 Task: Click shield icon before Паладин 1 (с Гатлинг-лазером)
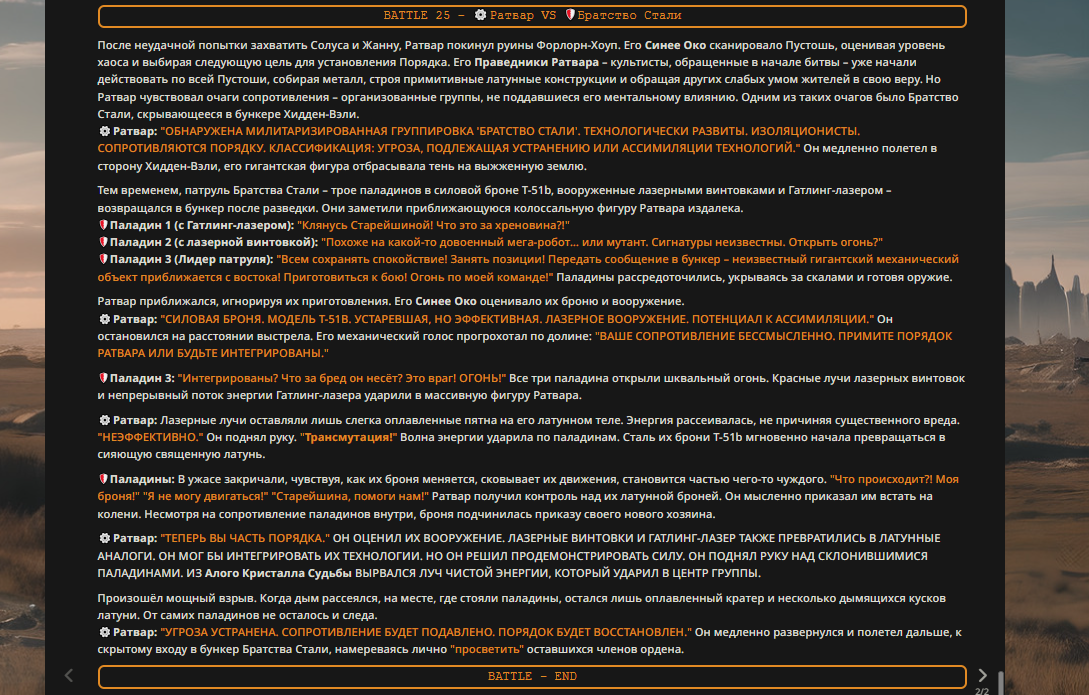click(103, 225)
